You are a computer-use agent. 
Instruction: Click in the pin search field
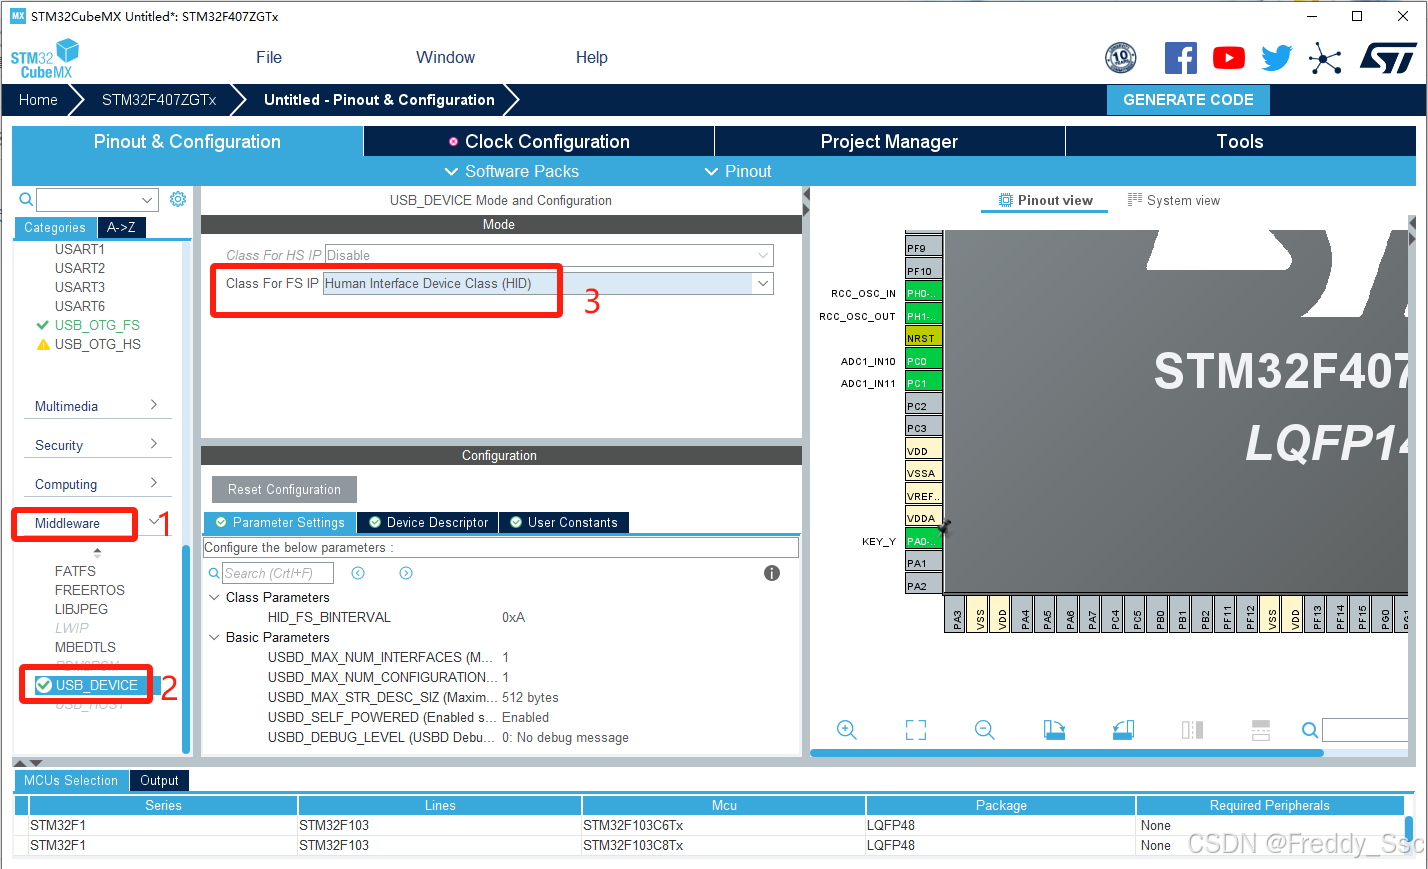1366,730
